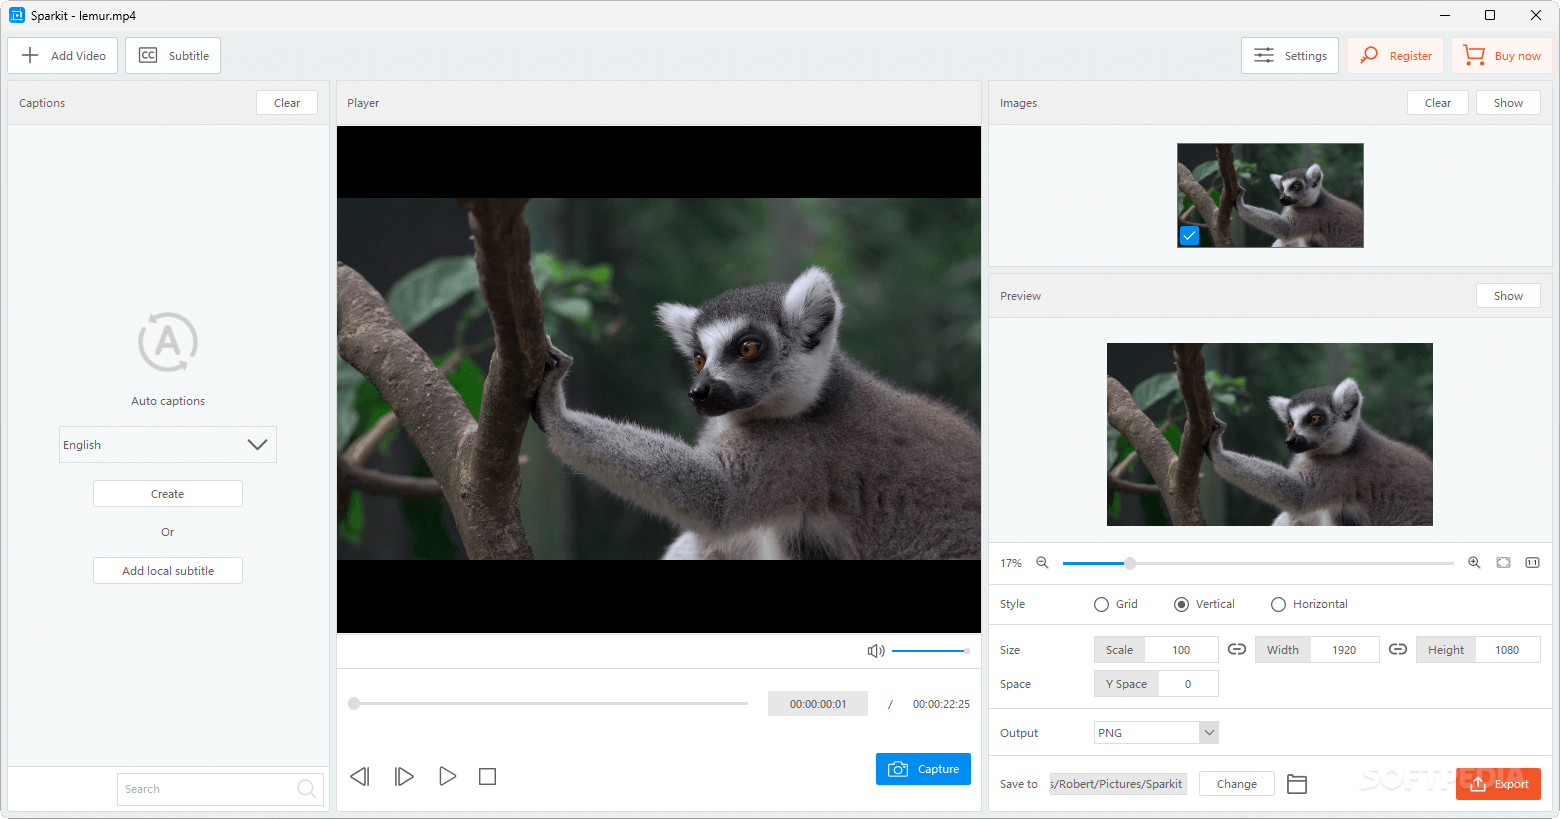Open the output folder icon
This screenshot has height=819, width=1560.
(x=1297, y=784)
